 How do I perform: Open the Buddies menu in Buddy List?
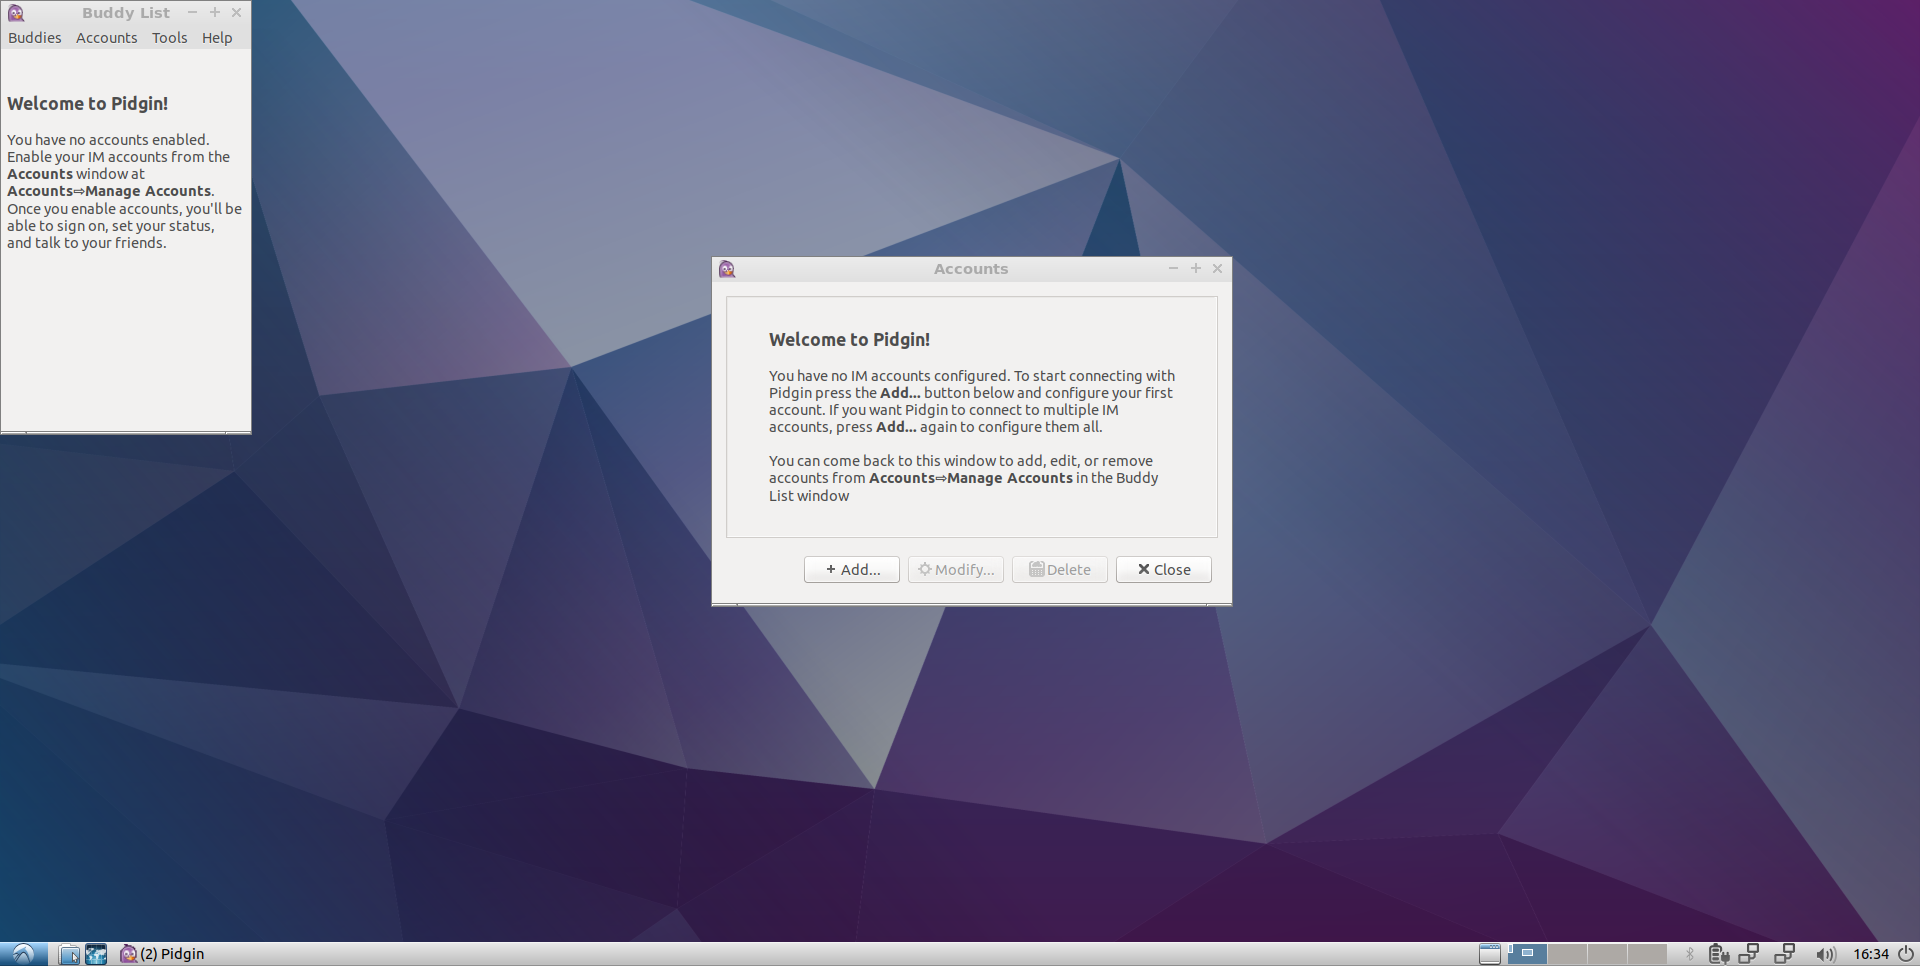35,38
